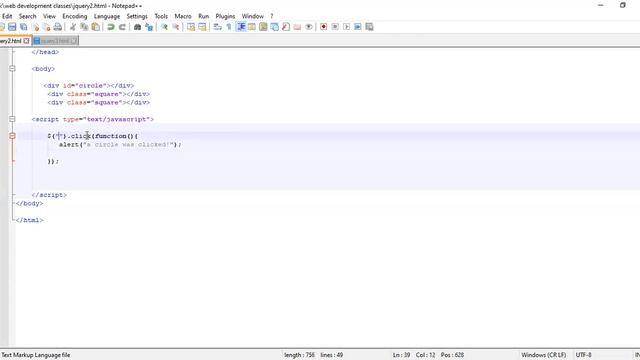Click the green Undo arrow icon
Image resolution: width=640 pixels, height=360 pixels.
tap(111, 27)
